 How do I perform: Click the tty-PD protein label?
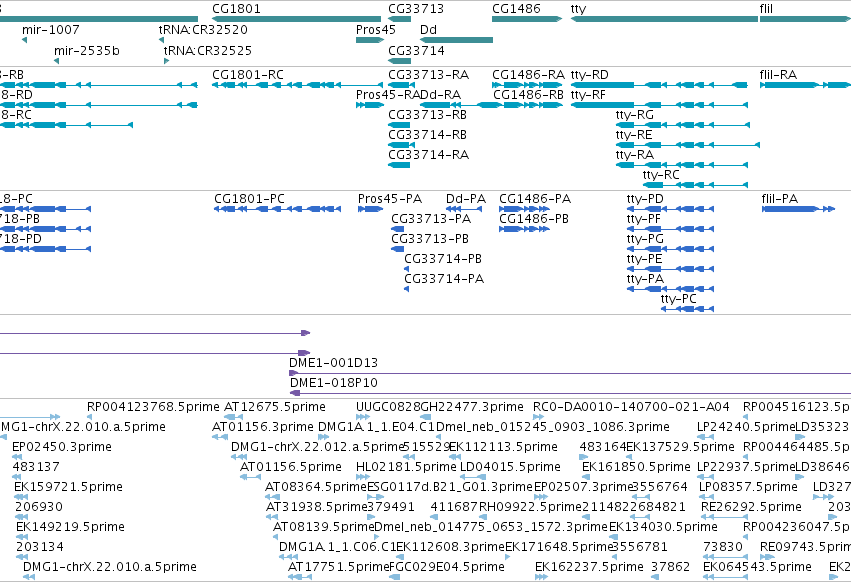point(645,199)
